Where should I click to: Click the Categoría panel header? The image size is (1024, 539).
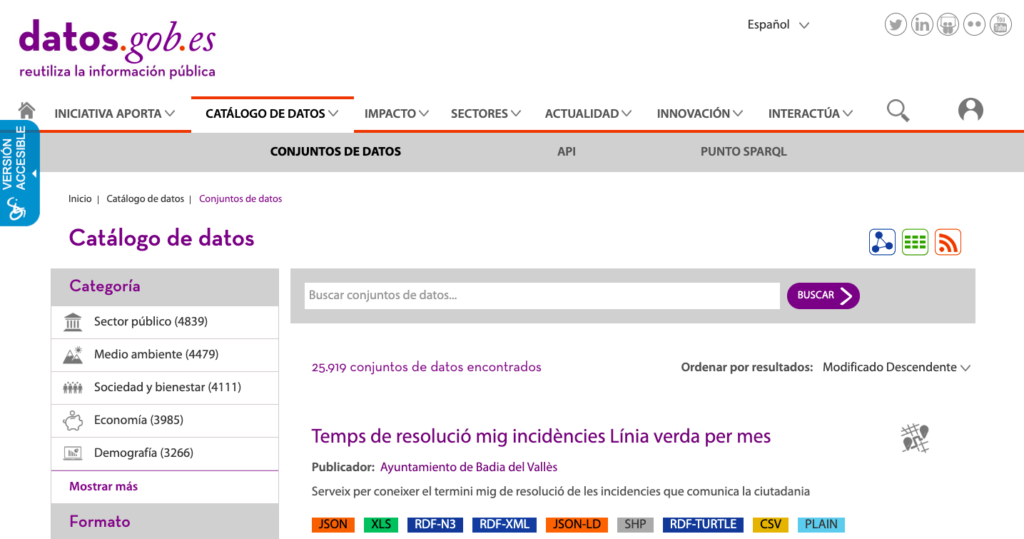tap(165, 286)
